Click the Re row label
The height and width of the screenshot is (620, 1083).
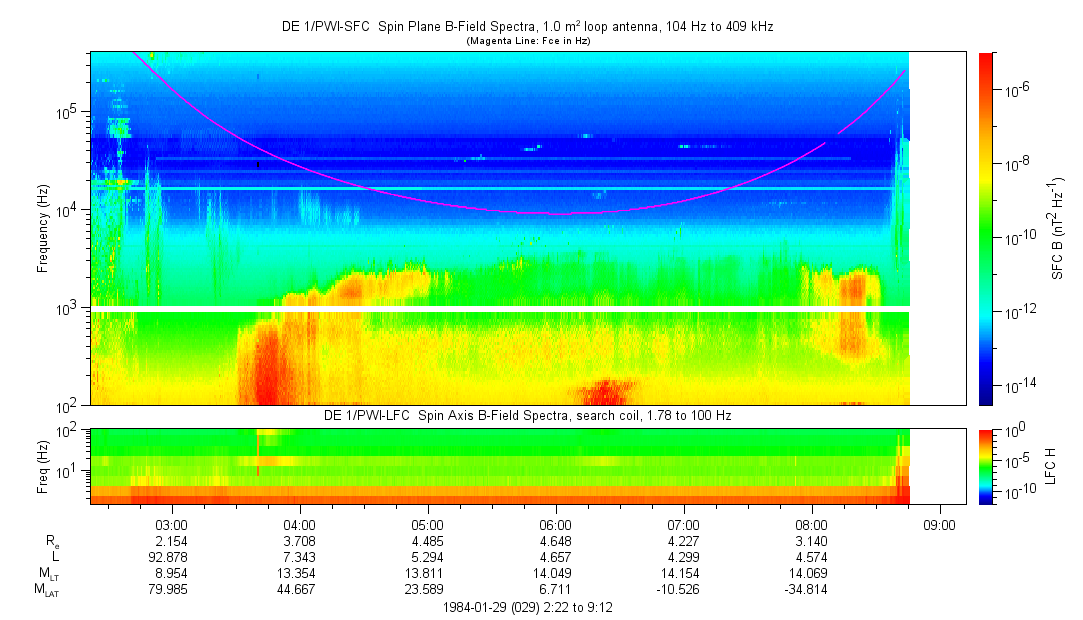click(x=53, y=542)
